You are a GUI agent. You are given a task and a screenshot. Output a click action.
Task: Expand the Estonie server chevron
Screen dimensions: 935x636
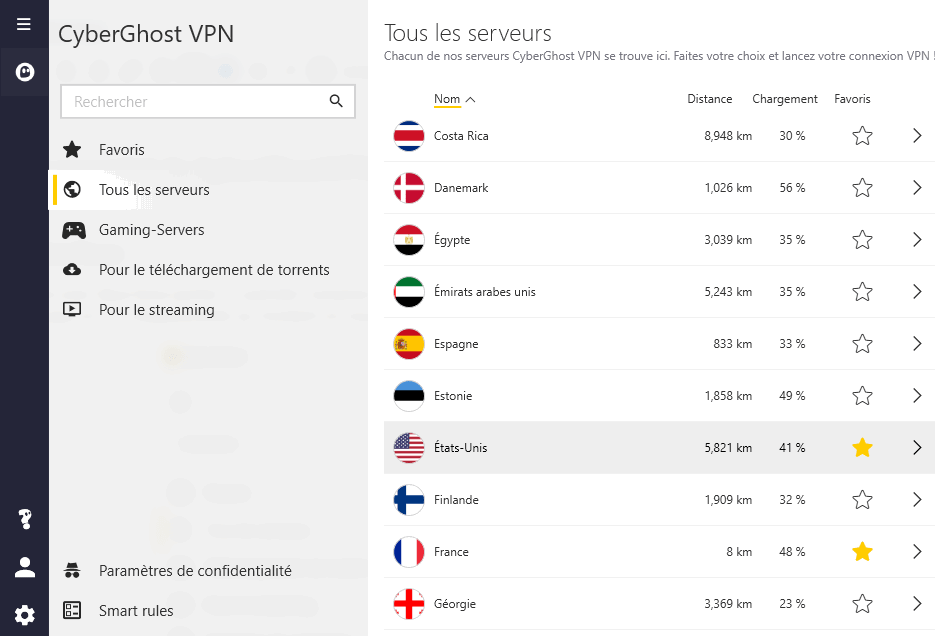917,396
